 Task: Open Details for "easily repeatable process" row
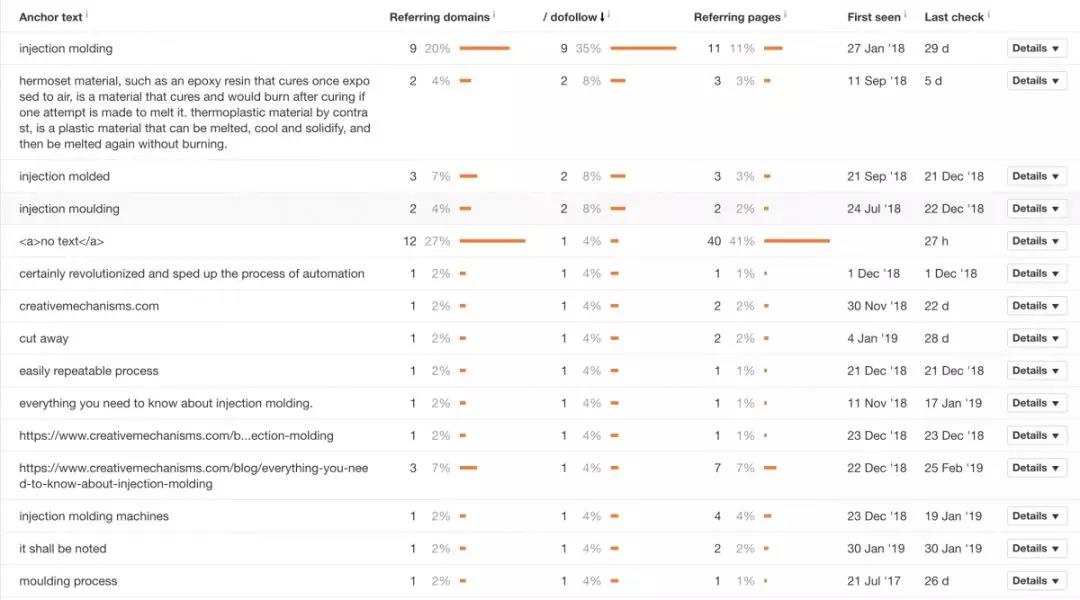[1036, 371]
